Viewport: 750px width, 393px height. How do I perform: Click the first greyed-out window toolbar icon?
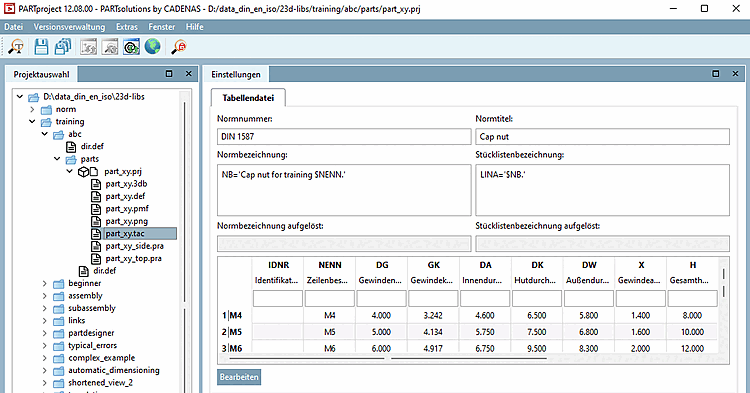88,47
